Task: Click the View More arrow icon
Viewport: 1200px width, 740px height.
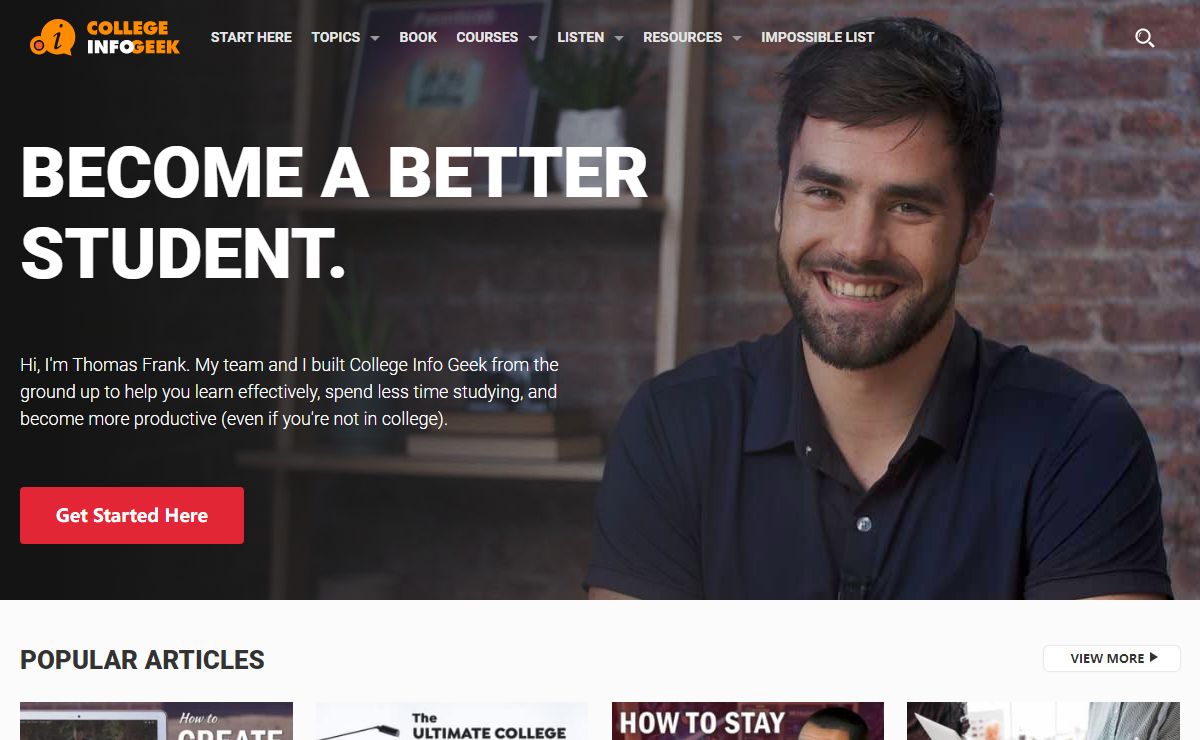Action: pos(1154,658)
